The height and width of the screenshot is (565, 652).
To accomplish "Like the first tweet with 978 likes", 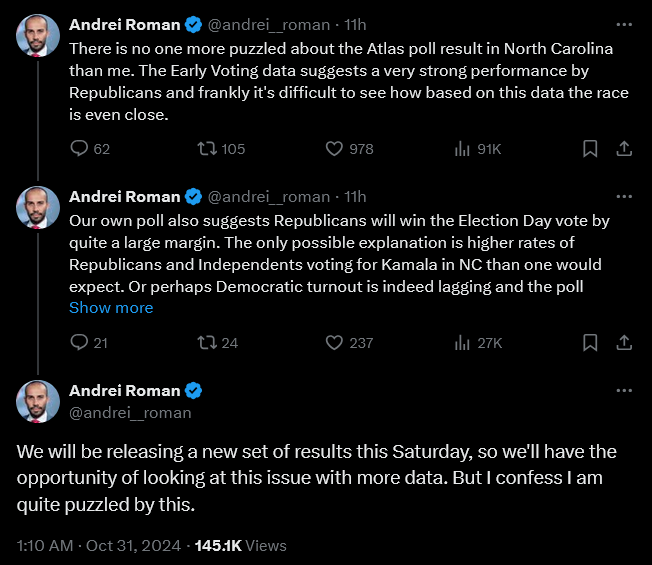I will [335, 149].
